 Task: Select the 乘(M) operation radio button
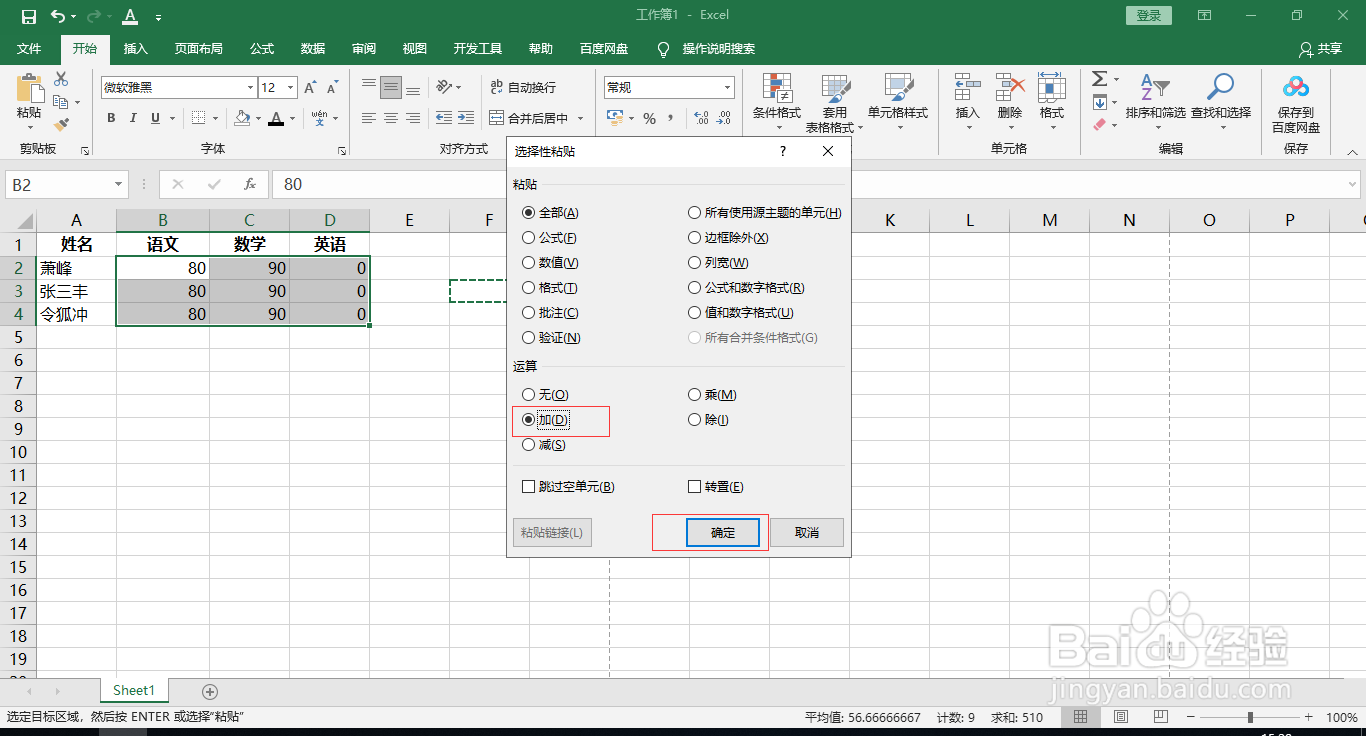(713, 395)
